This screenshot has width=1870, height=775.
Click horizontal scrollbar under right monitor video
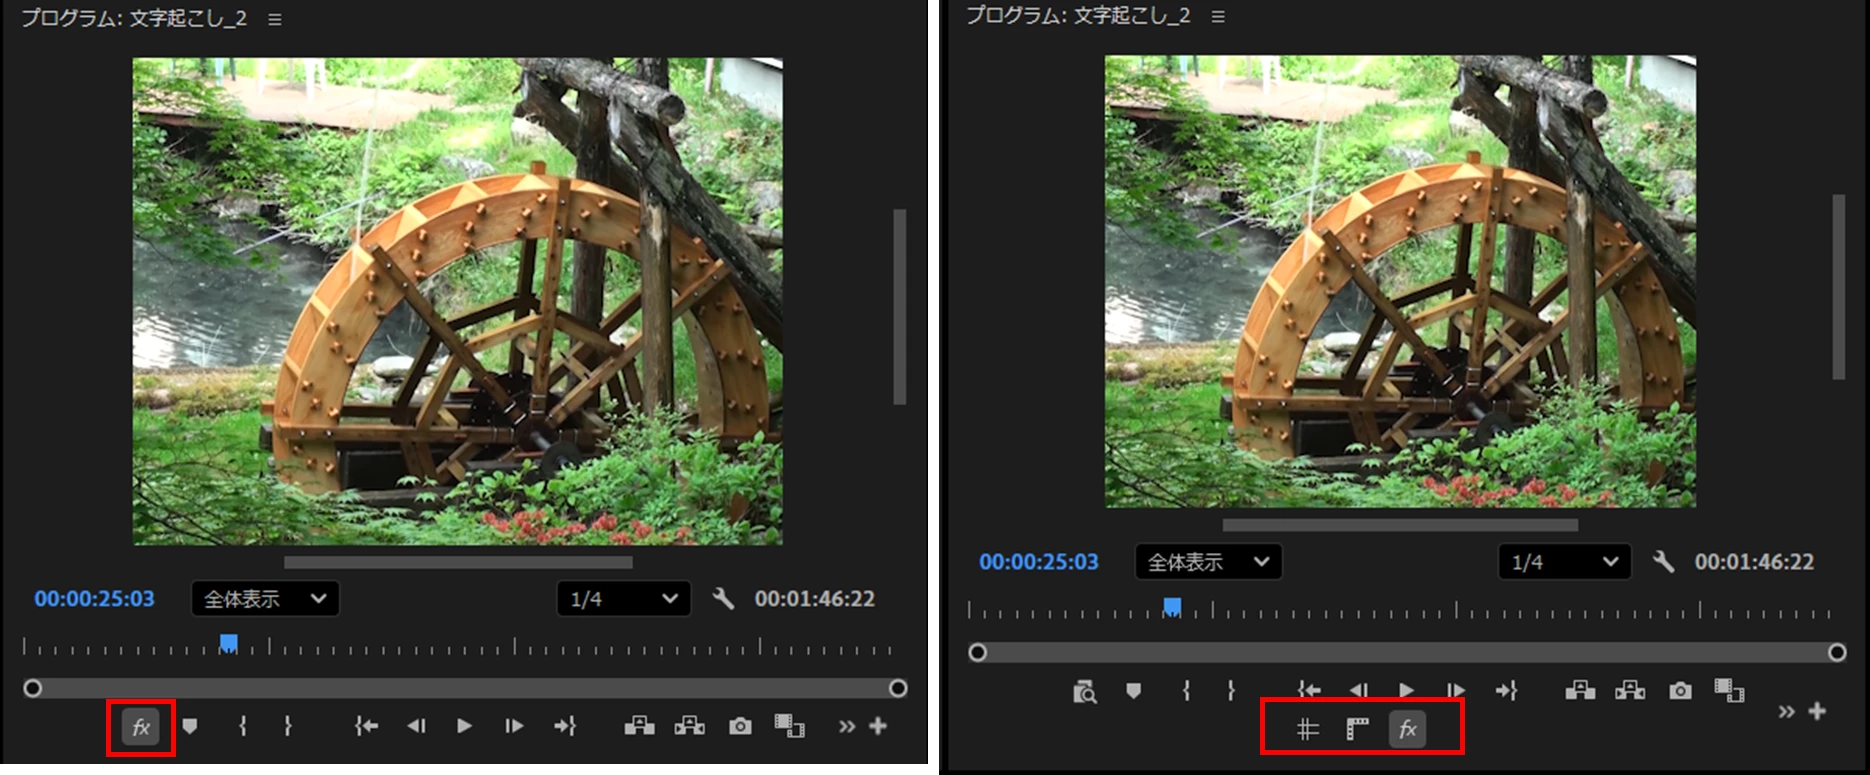(1400, 525)
